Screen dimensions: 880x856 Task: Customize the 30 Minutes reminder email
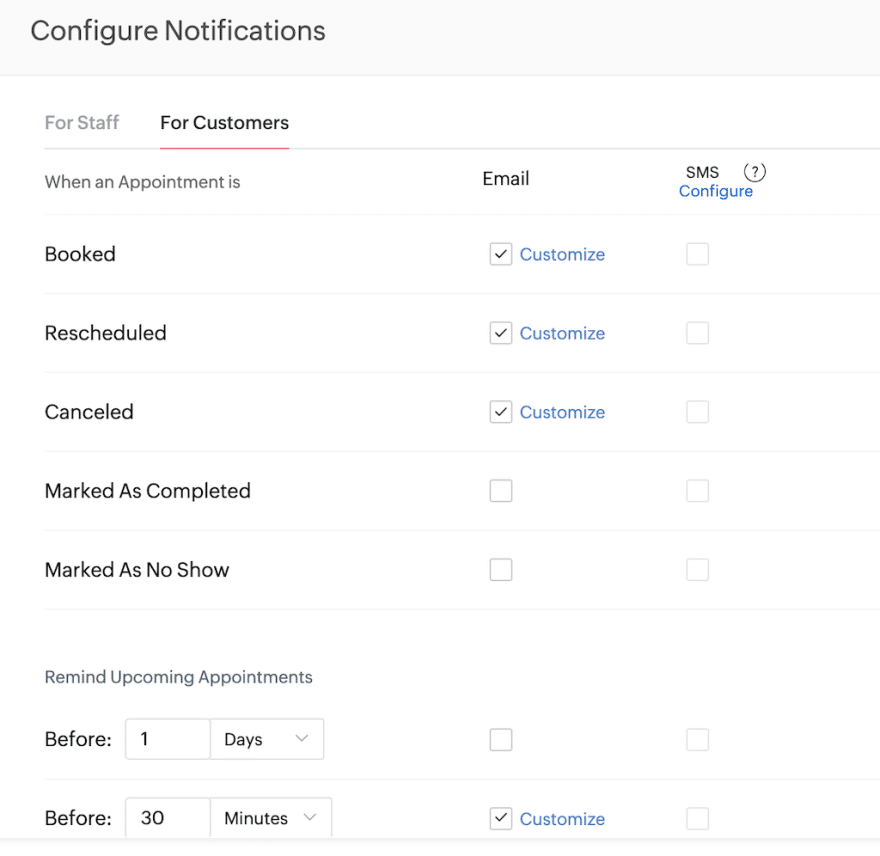click(562, 818)
